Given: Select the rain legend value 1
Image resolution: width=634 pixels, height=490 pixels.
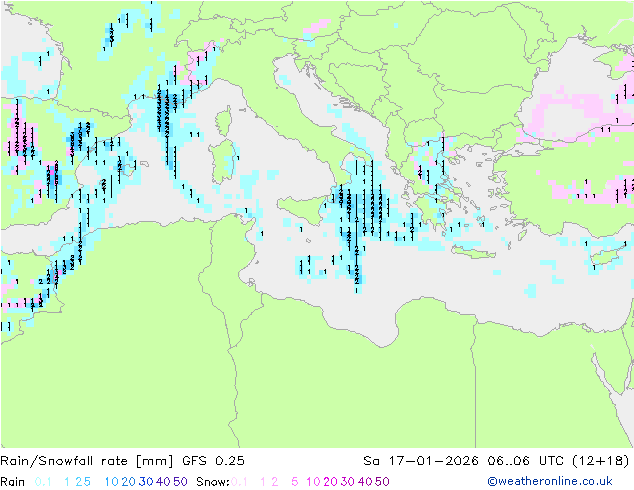Looking at the screenshot, I should [x=67, y=482].
